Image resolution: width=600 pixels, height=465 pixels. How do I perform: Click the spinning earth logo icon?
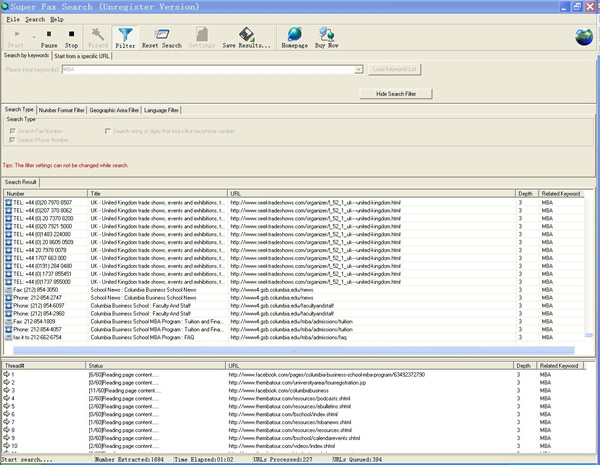pyautogui.click(x=584, y=37)
